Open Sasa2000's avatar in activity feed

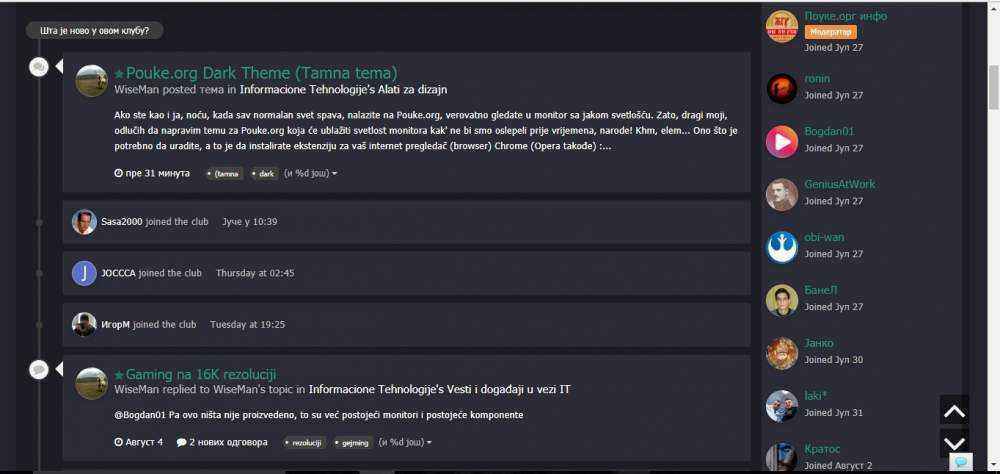point(84,222)
